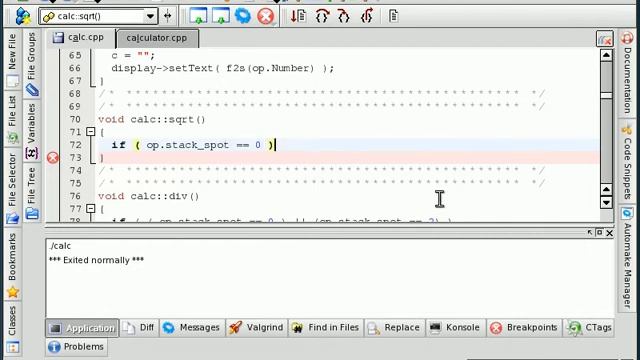
Task: Float the output panel using the arrow icon
Action: 590,232
